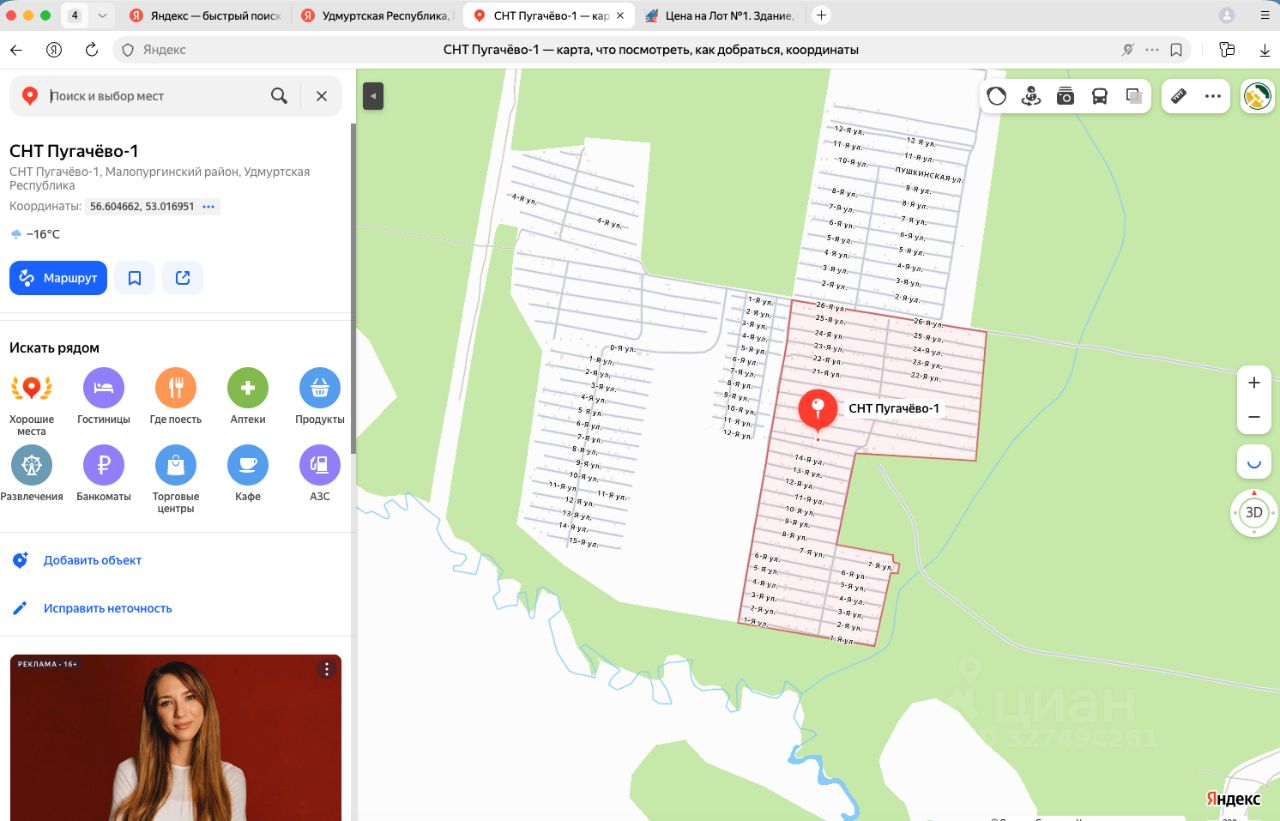Open more options next to coordinates
The width and height of the screenshot is (1280, 821).
[208, 207]
